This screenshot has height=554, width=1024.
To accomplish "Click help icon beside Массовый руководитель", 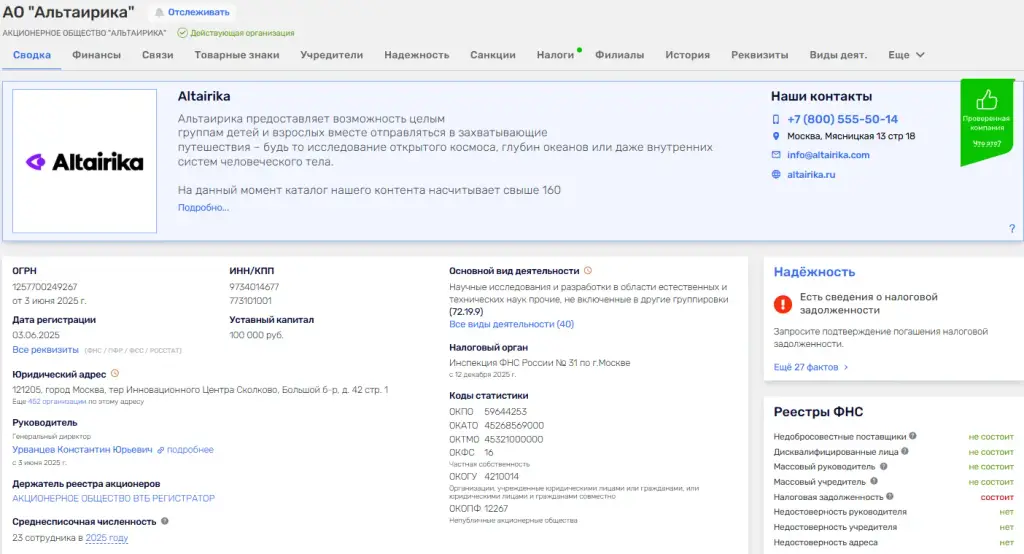I will point(884,466).
